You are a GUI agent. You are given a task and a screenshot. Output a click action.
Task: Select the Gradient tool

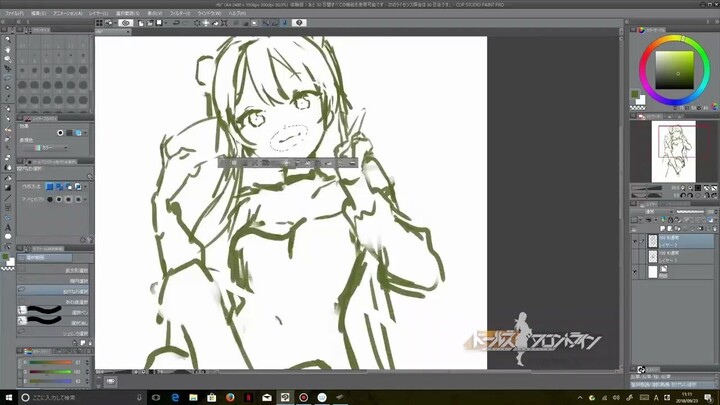[x=8, y=187]
